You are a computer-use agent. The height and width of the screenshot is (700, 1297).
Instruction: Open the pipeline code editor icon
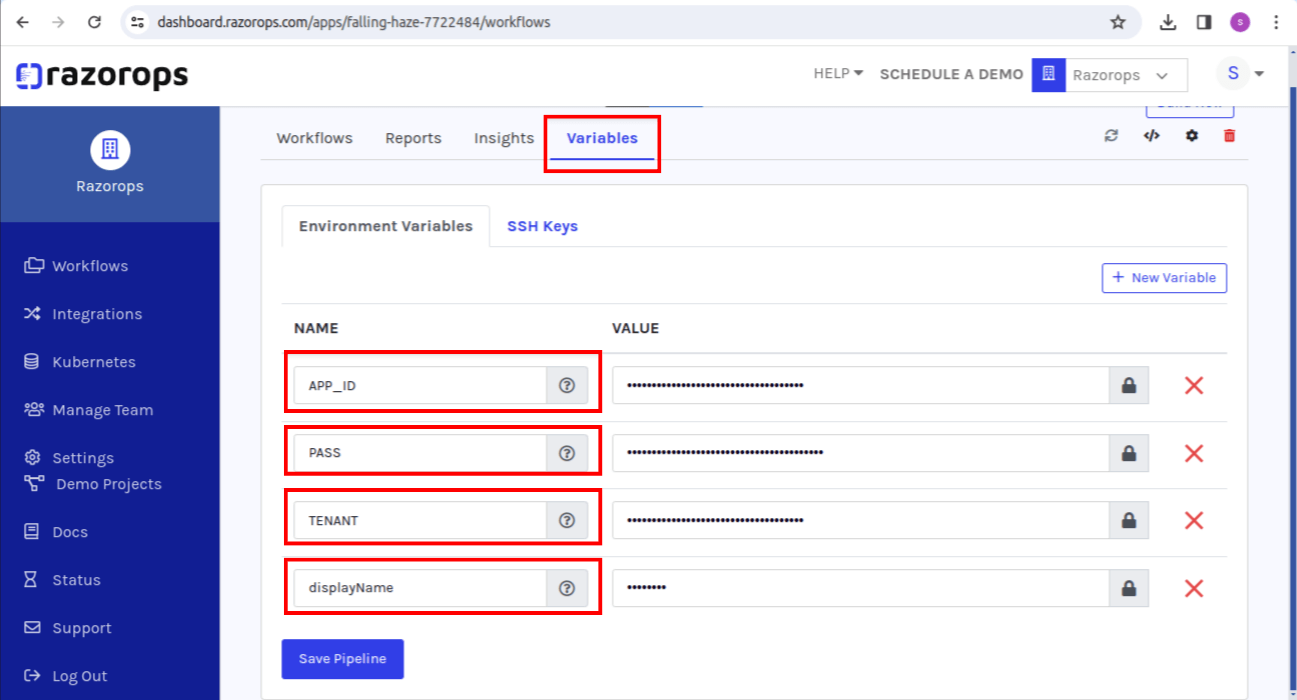tap(1151, 136)
